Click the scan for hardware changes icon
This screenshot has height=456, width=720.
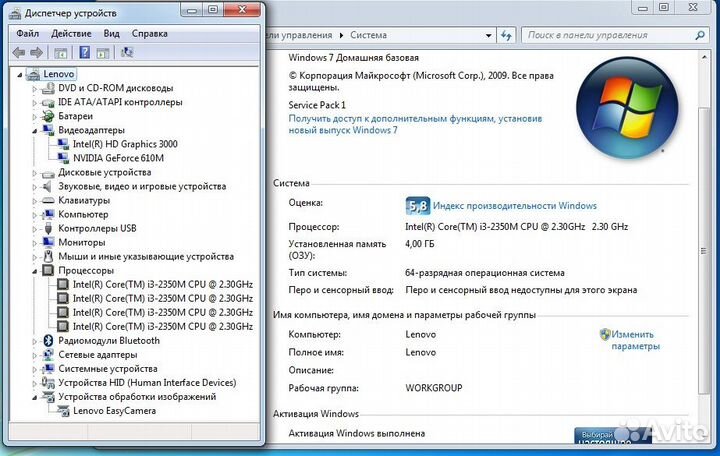click(127, 52)
